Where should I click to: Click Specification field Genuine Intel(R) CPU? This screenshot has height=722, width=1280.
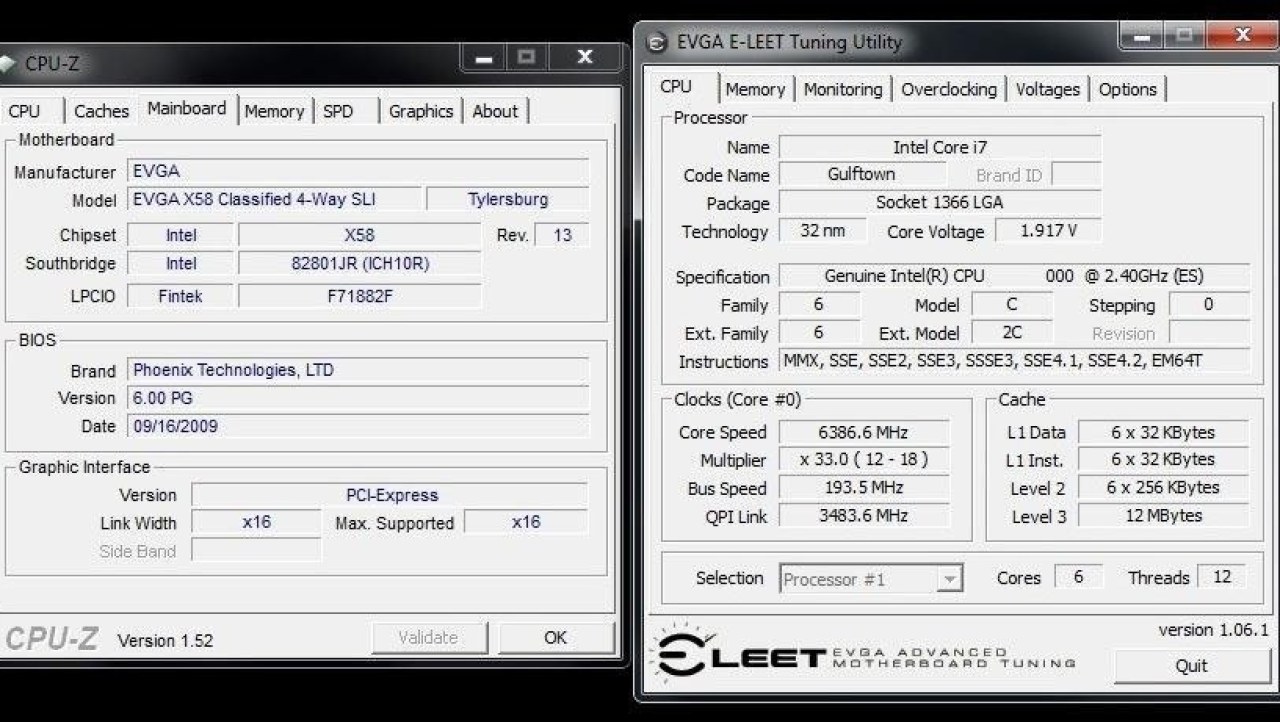pos(1014,276)
